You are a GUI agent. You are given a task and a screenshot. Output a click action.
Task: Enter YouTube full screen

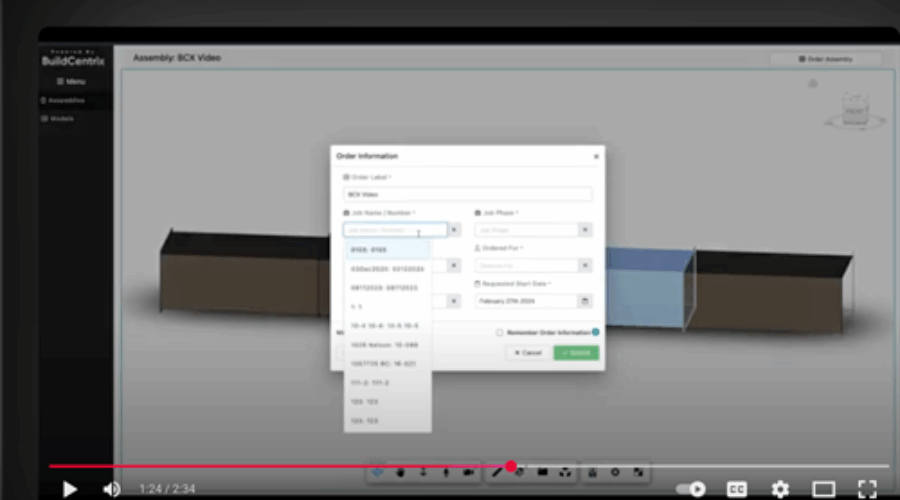click(x=867, y=489)
